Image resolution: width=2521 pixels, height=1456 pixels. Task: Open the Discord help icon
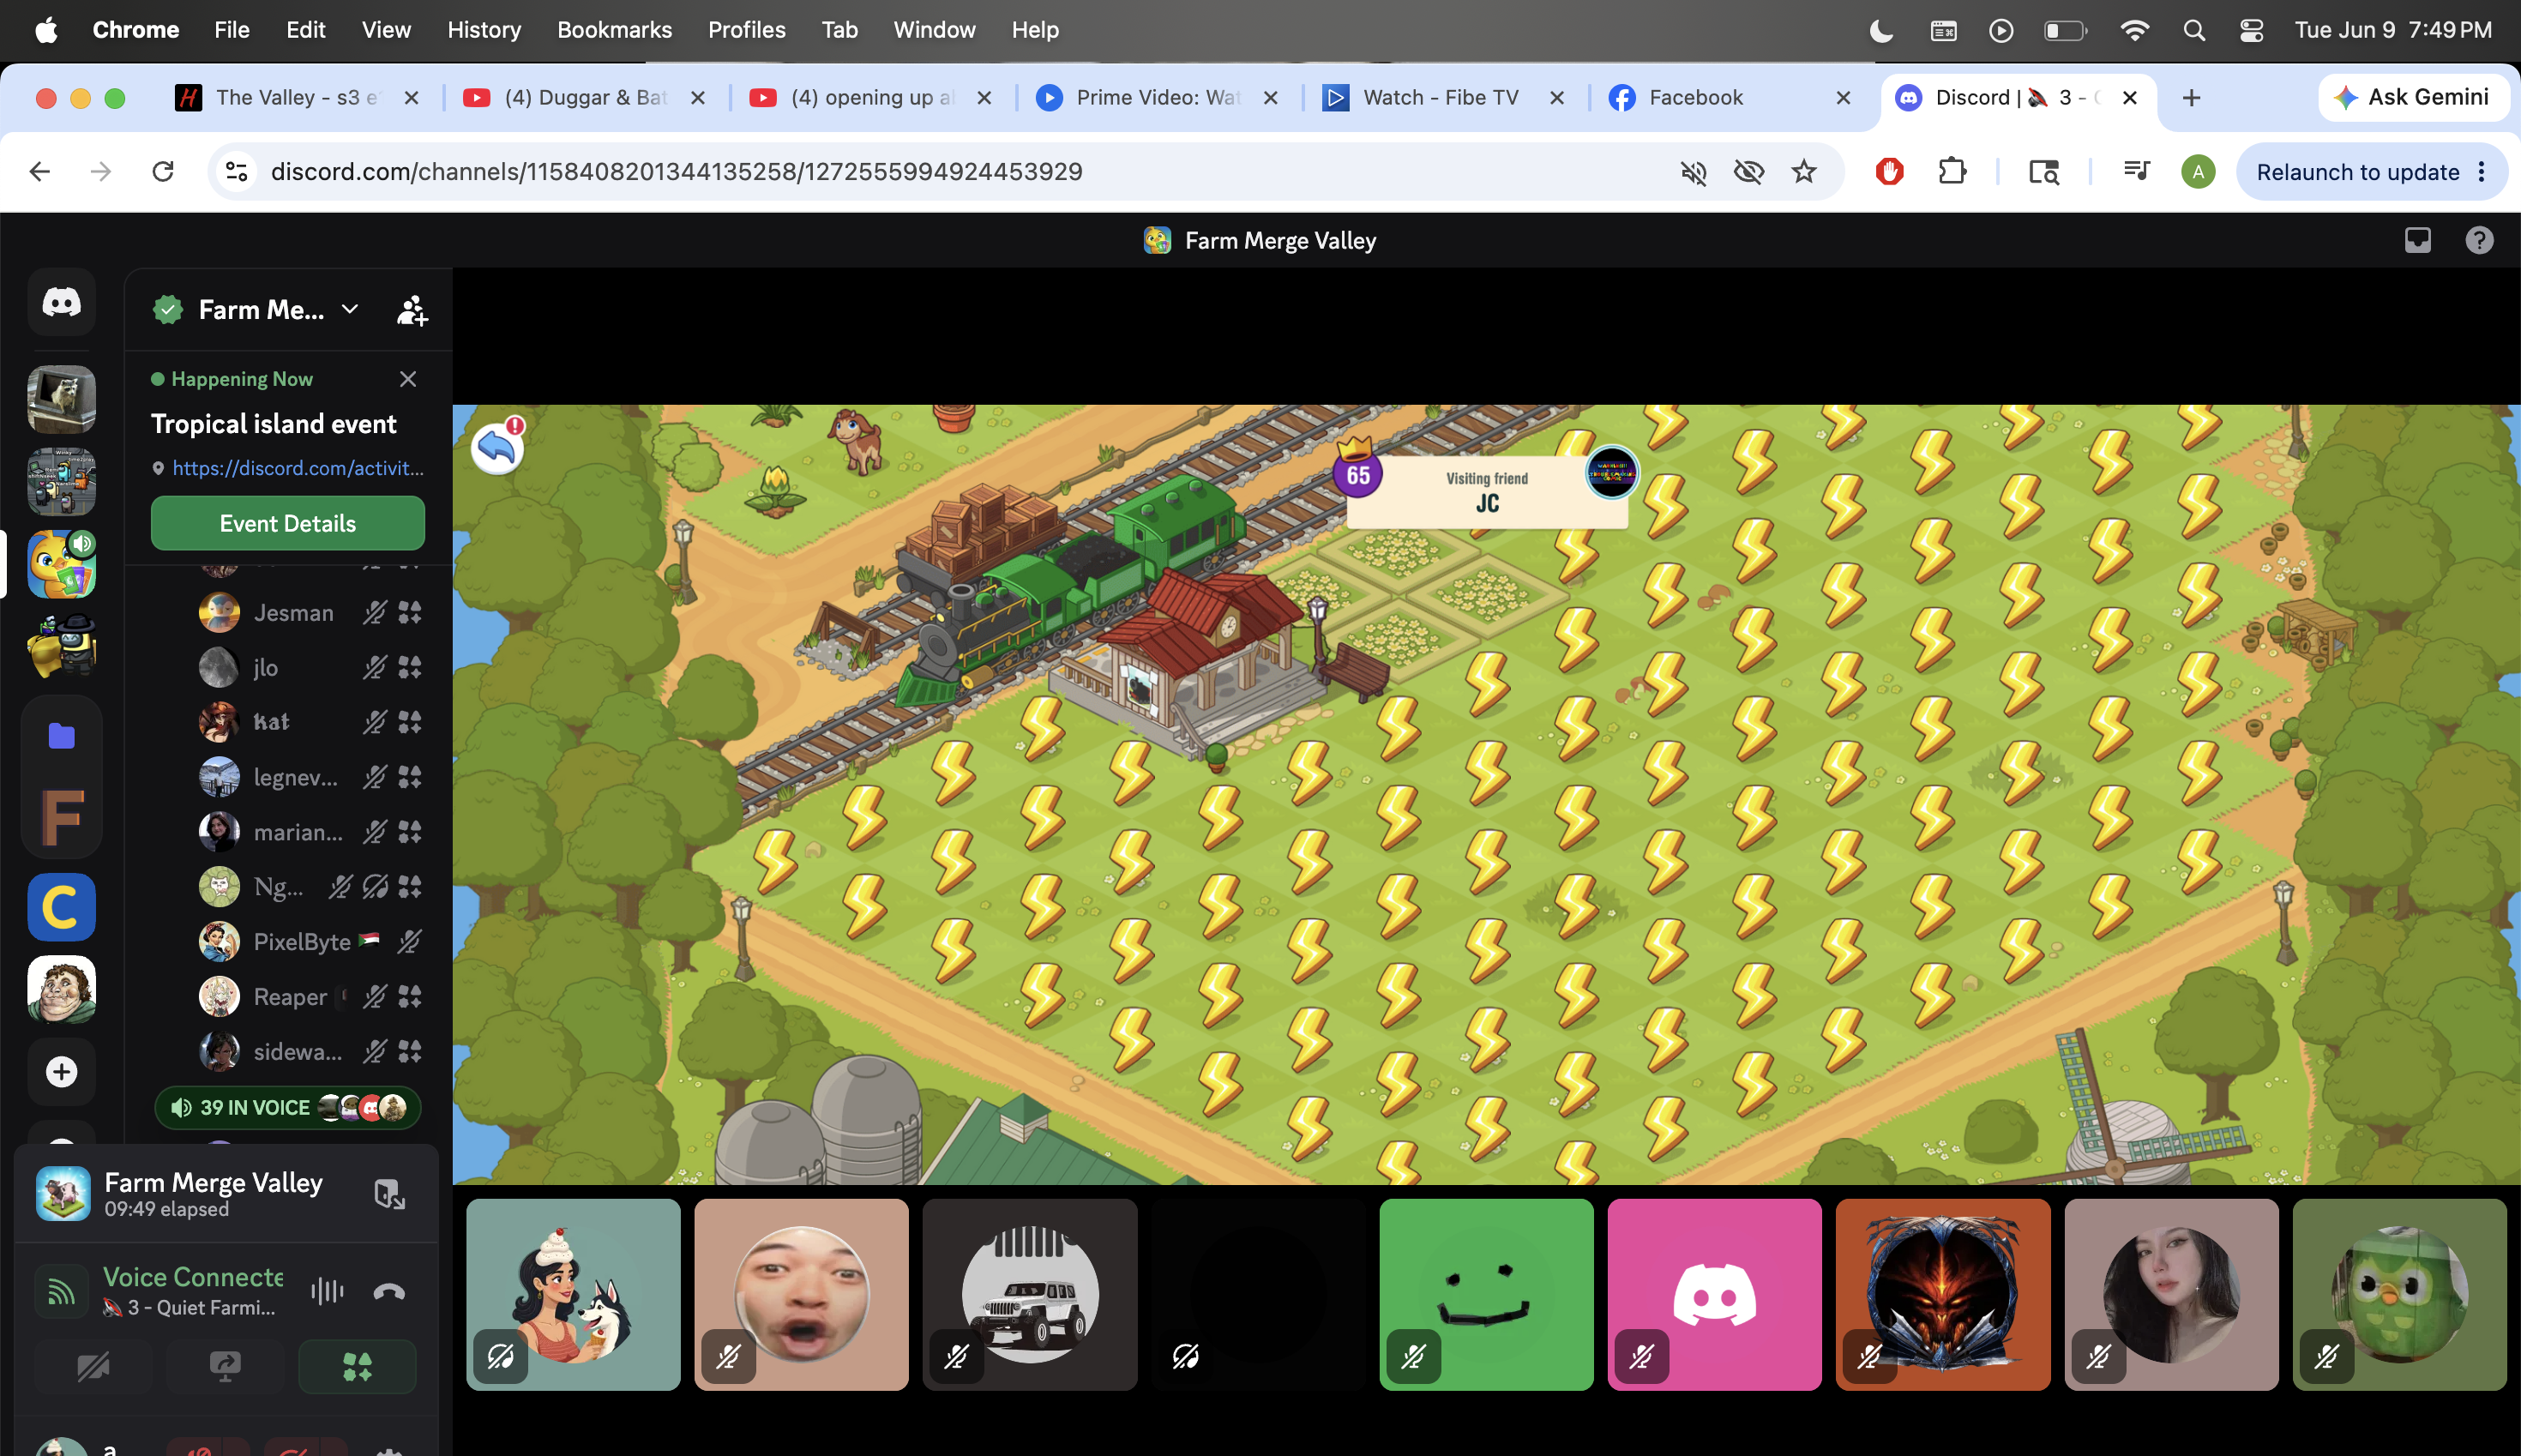[2479, 240]
